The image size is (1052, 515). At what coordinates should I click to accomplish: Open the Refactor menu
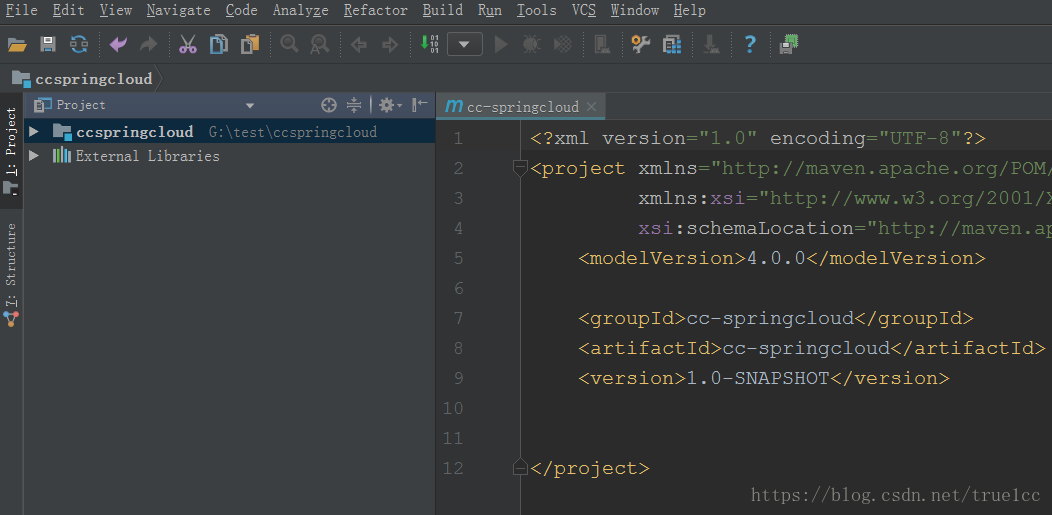(376, 10)
